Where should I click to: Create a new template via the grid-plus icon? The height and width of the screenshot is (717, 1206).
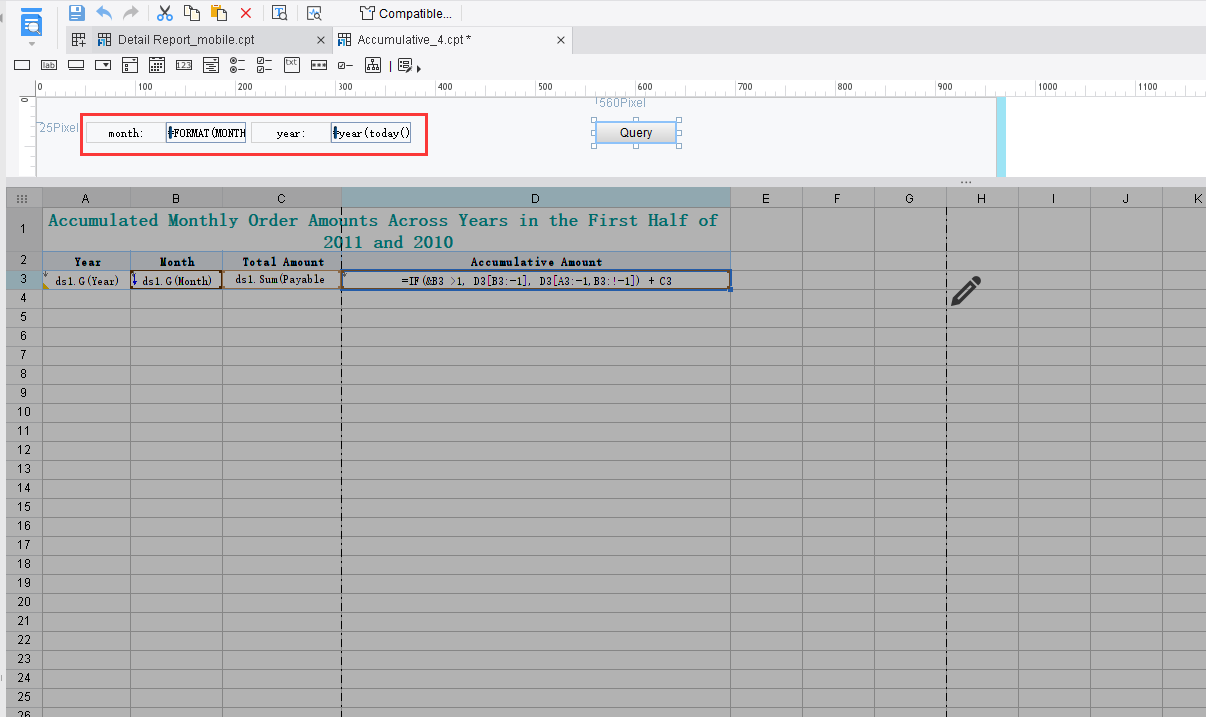tap(76, 39)
